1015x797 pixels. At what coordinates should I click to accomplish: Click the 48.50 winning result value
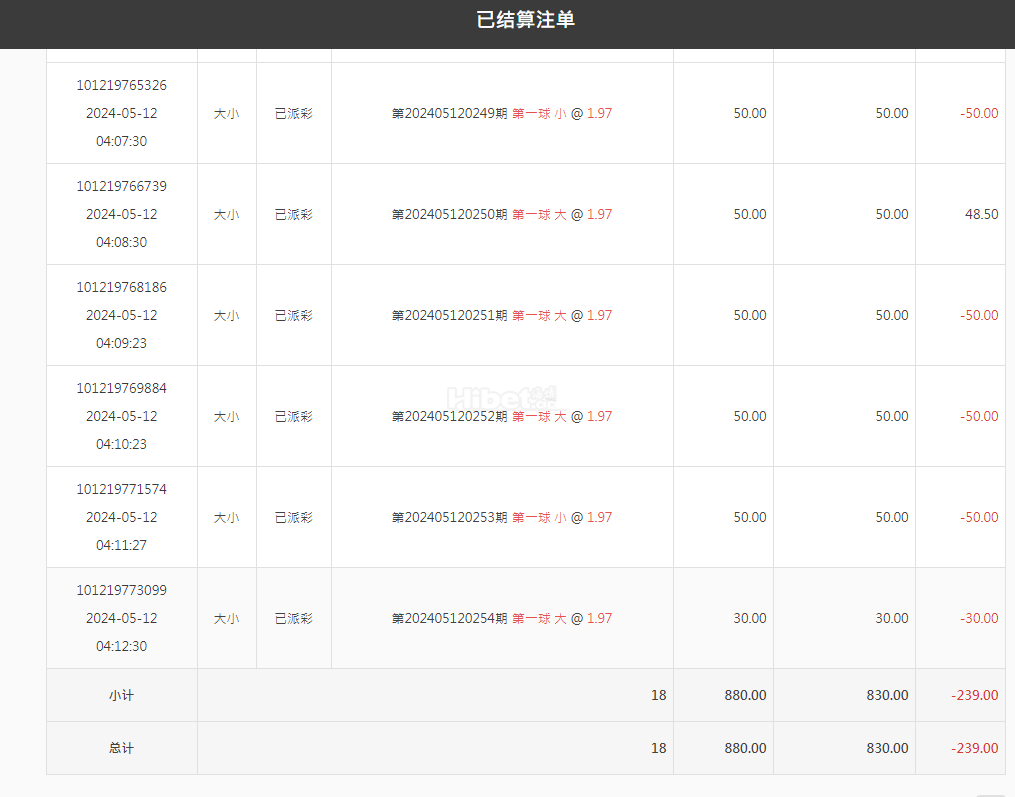click(x=981, y=214)
